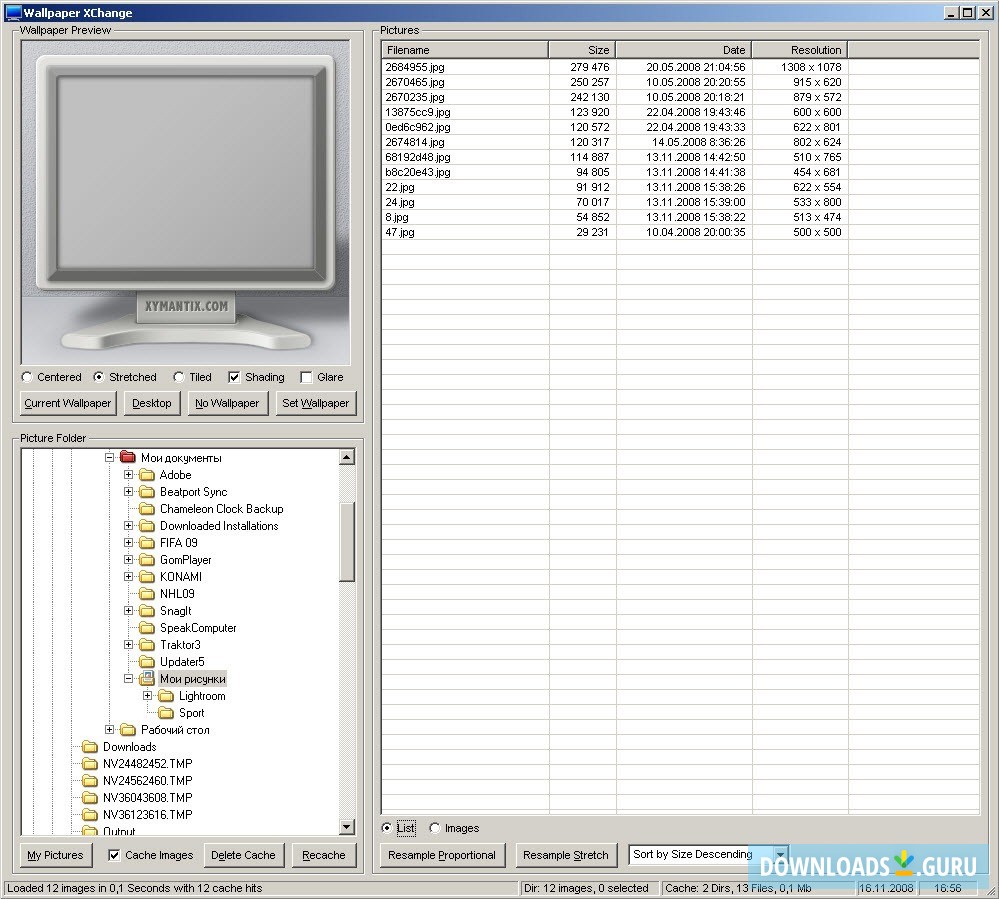Select the Мои рисунки folder icon
This screenshot has height=899, width=999.
tap(146, 679)
